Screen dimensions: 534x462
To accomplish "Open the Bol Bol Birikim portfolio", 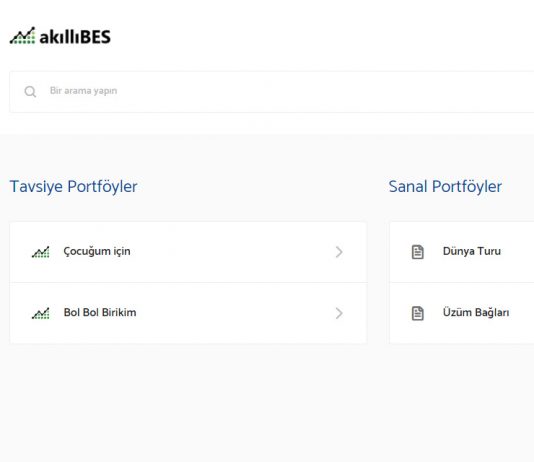I will [100, 313].
